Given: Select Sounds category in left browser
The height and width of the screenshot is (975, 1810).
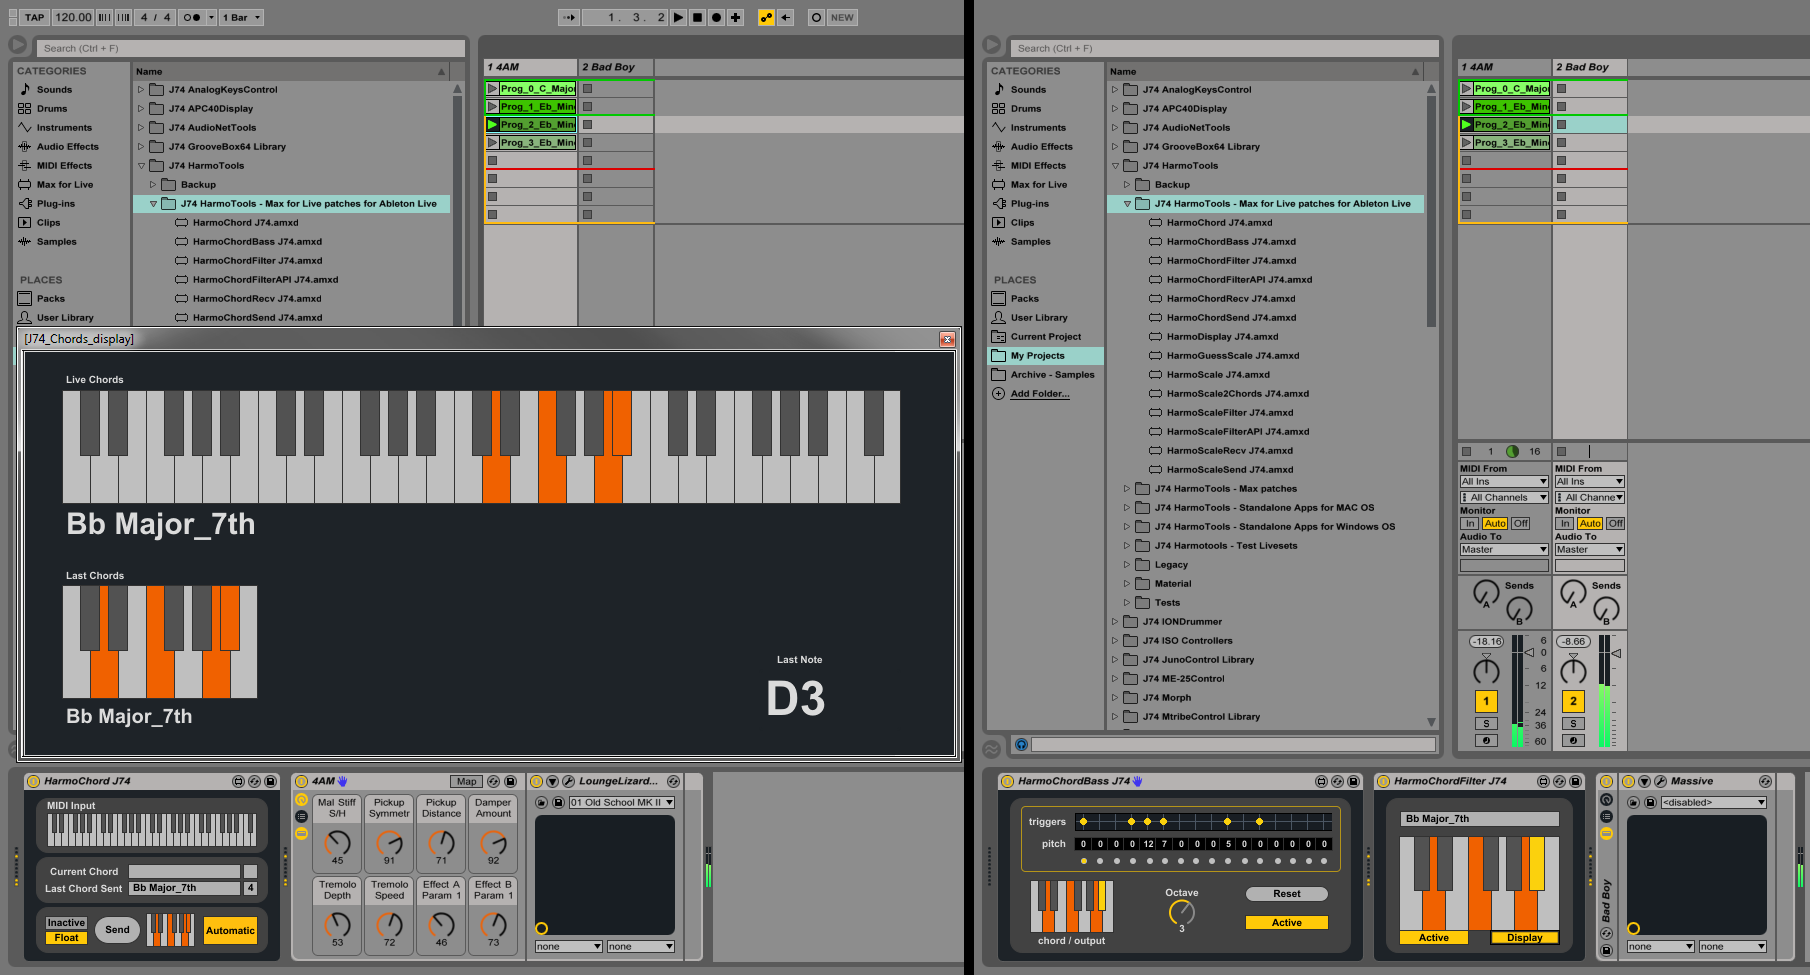Looking at the screenshot, I should [54, 90].
